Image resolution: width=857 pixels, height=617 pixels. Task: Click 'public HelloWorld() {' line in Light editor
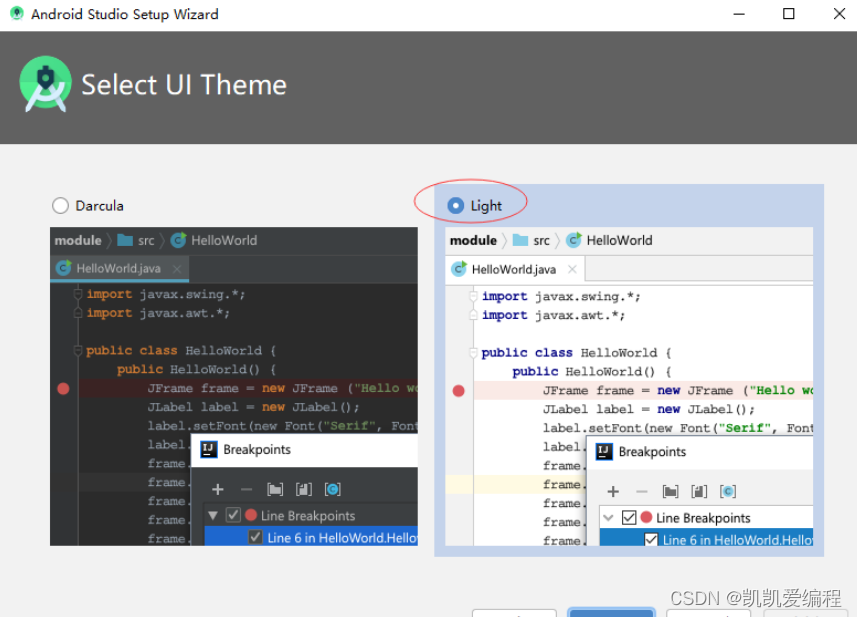point(592,372)
